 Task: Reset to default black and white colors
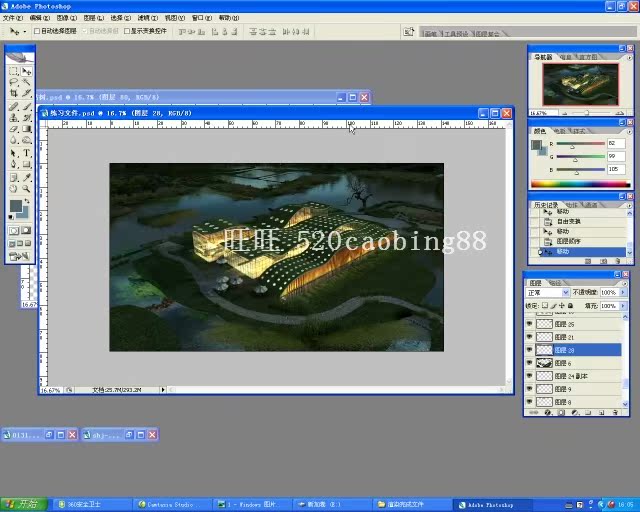(x=11, y=217)
